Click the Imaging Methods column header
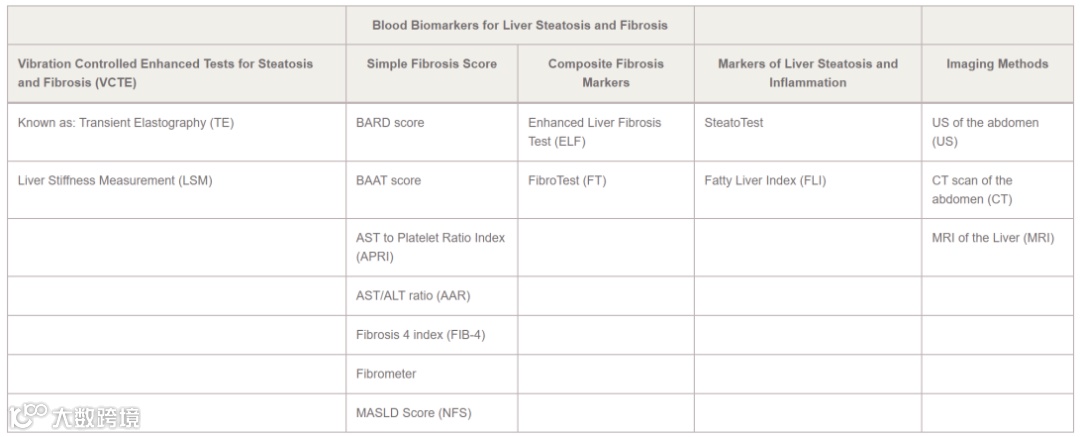1080x437 pixels. (x=997, y=64)
